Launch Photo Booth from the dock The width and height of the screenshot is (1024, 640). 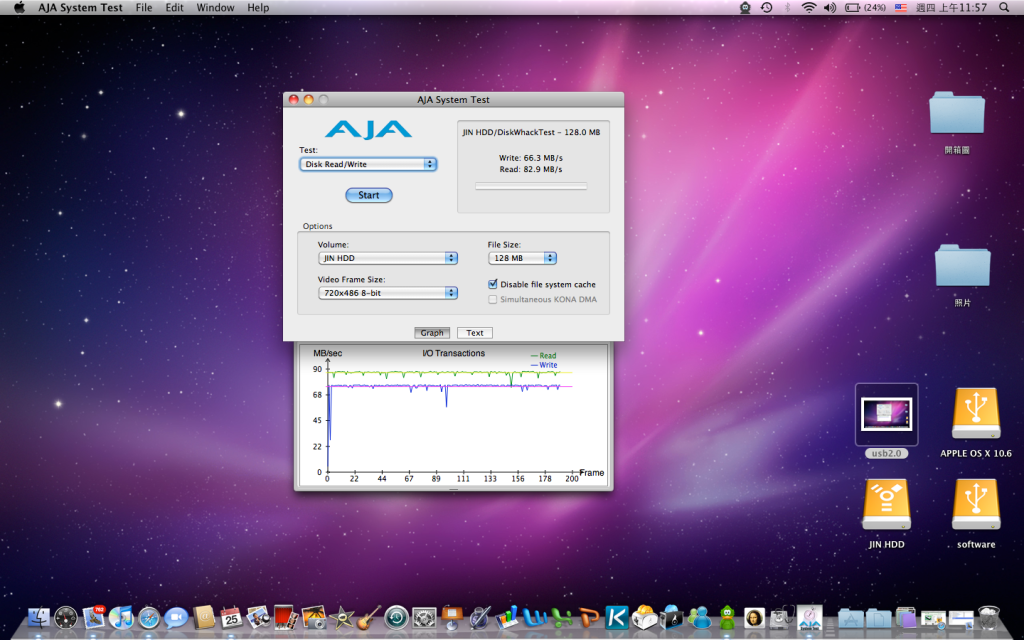[x=286, y=617]
